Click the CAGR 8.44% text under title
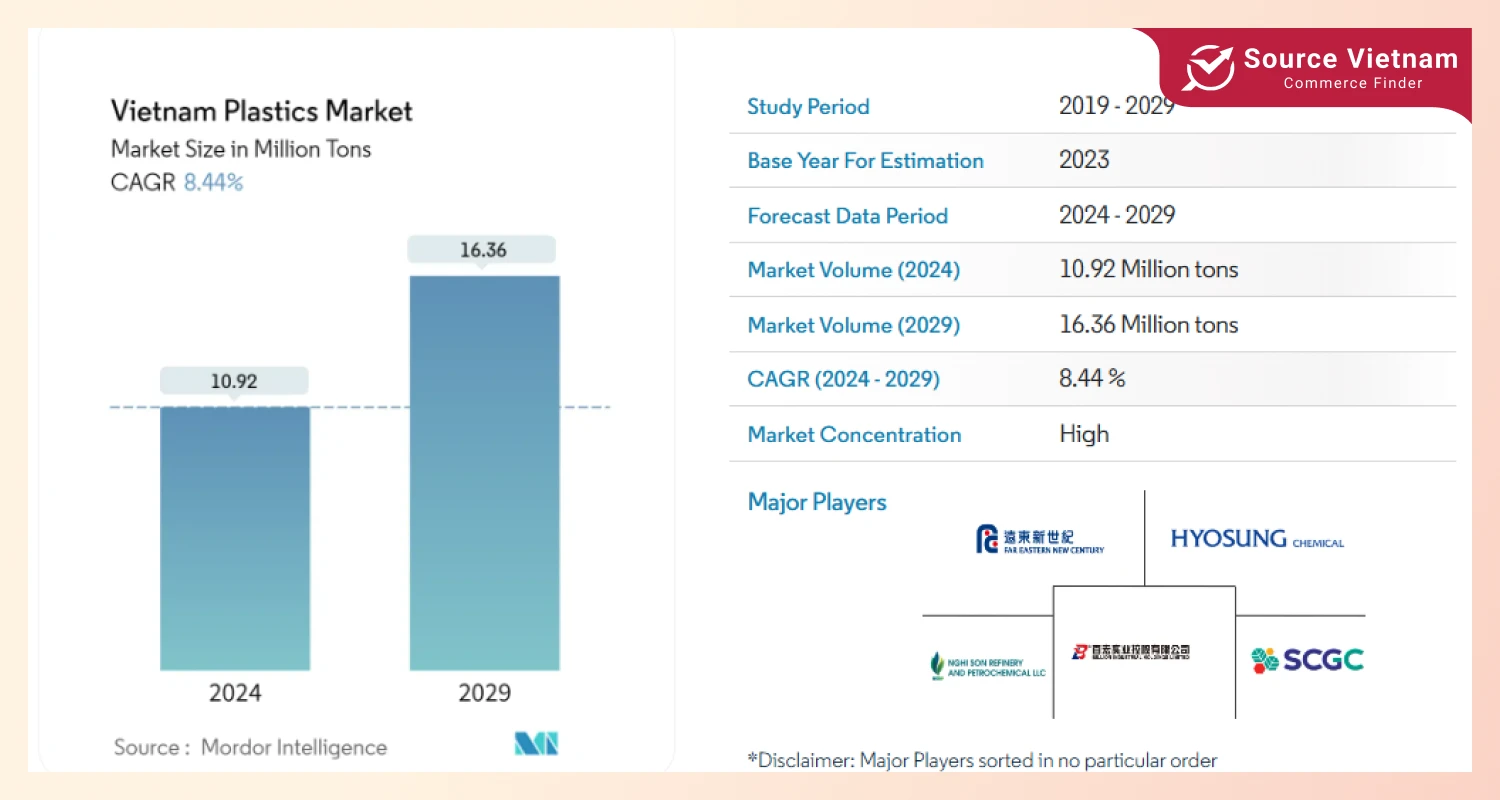 177,182
